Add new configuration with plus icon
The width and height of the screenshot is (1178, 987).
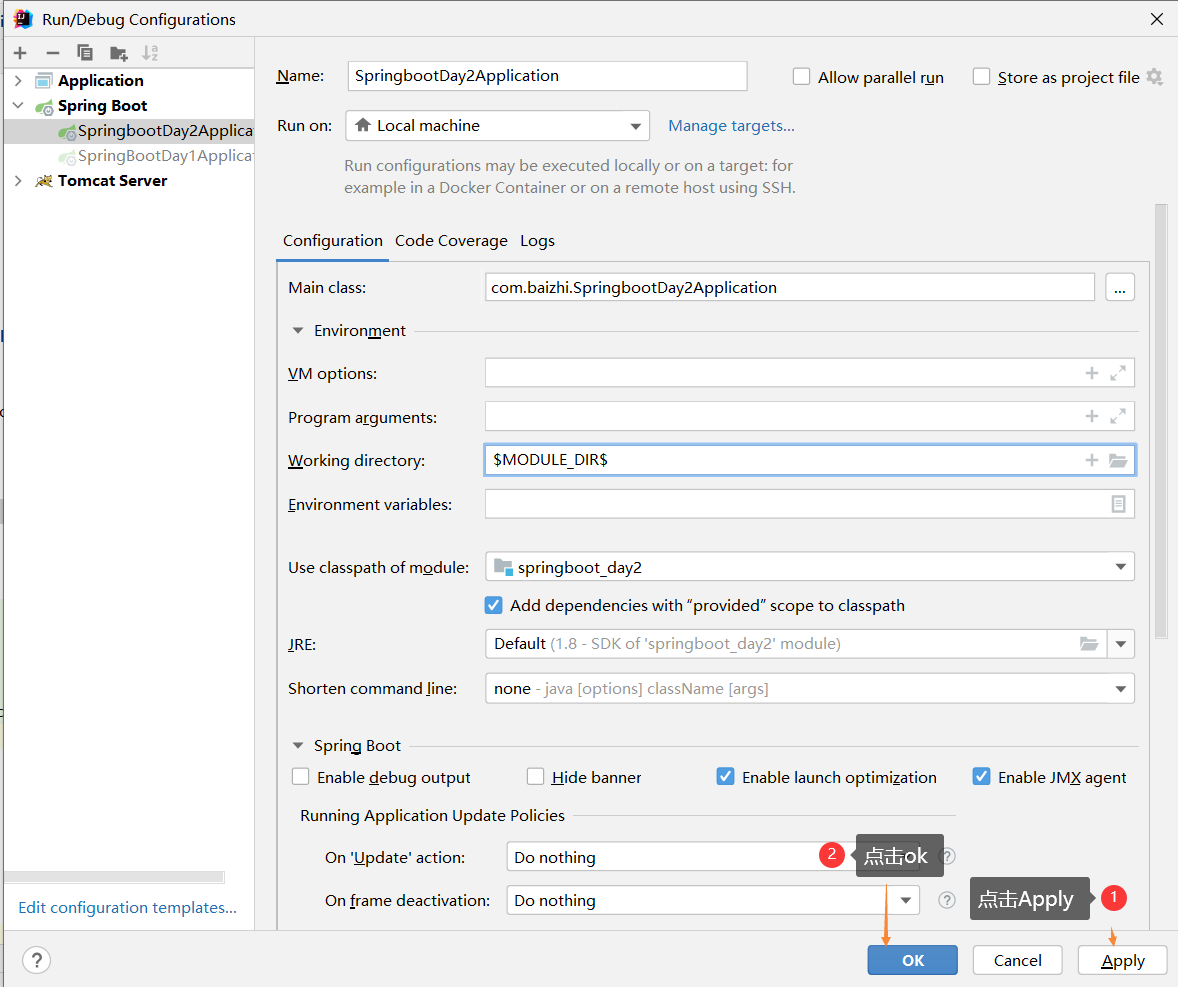pos(20,53)
